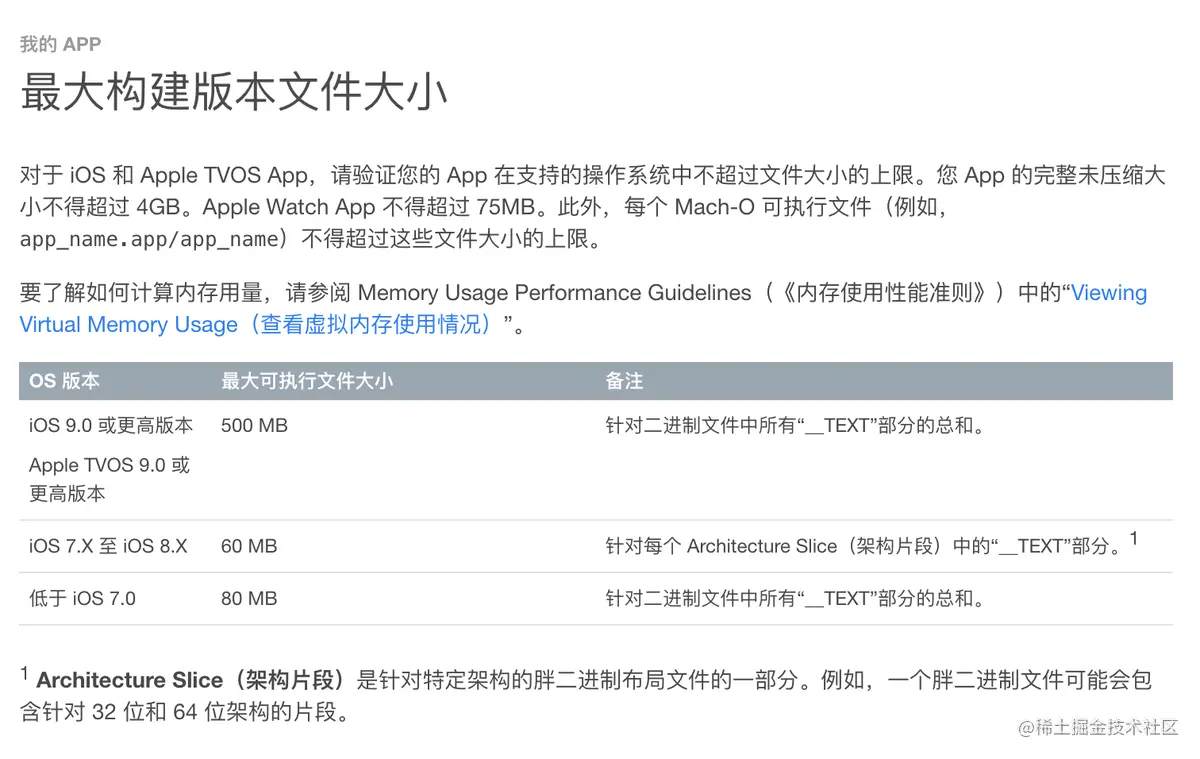Click the 500 MB table value
This screenshot has height=759, width=1200.
tap(254, 425)
